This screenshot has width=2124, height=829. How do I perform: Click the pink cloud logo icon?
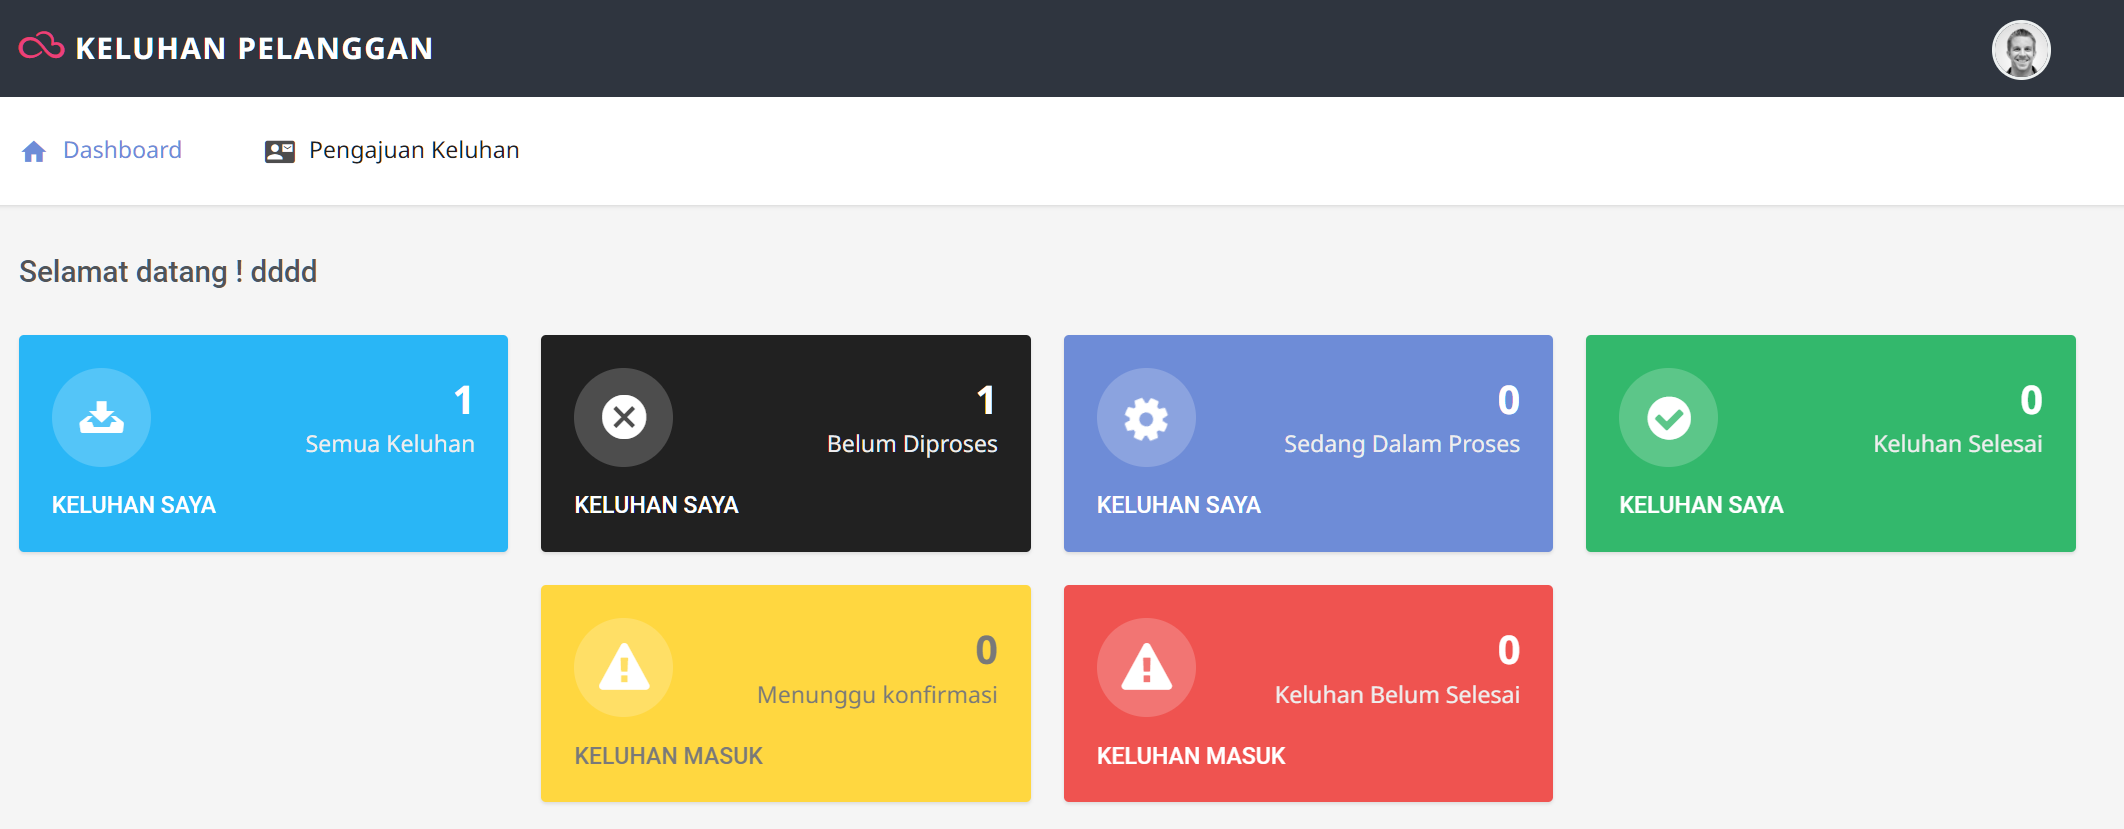coord(41,46)
